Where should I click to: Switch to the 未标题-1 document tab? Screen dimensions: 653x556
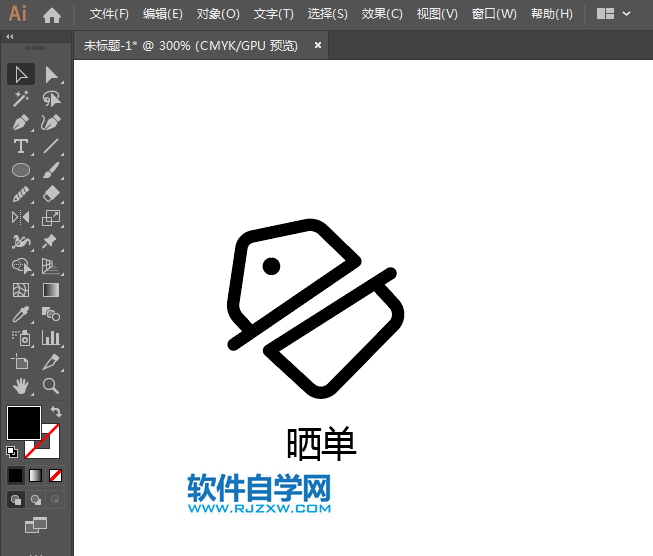click(191, 45)
